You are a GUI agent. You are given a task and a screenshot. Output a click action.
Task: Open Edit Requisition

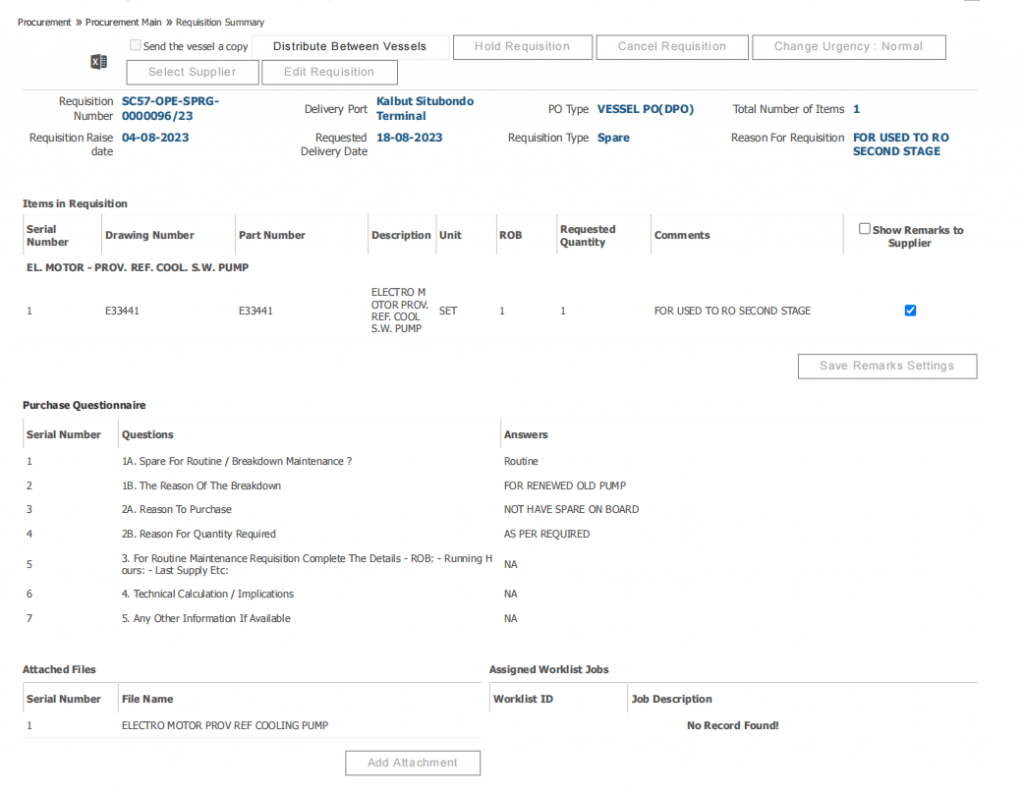pyautogui.click(x=329, y=72)
